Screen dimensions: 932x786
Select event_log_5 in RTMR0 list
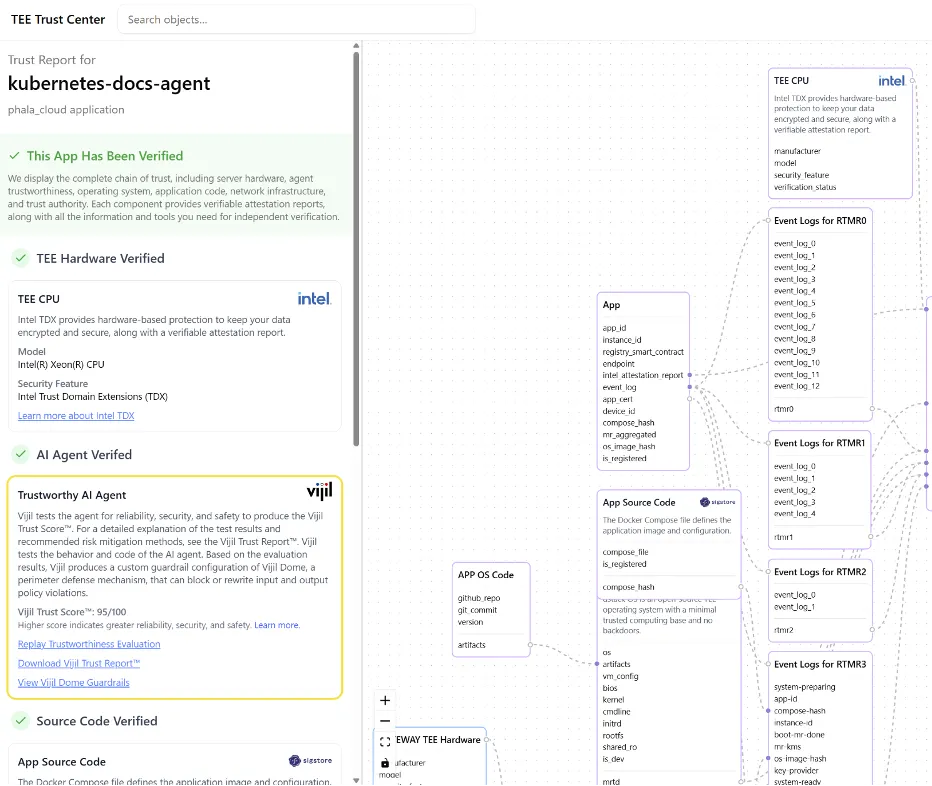(x=795, y=303)
